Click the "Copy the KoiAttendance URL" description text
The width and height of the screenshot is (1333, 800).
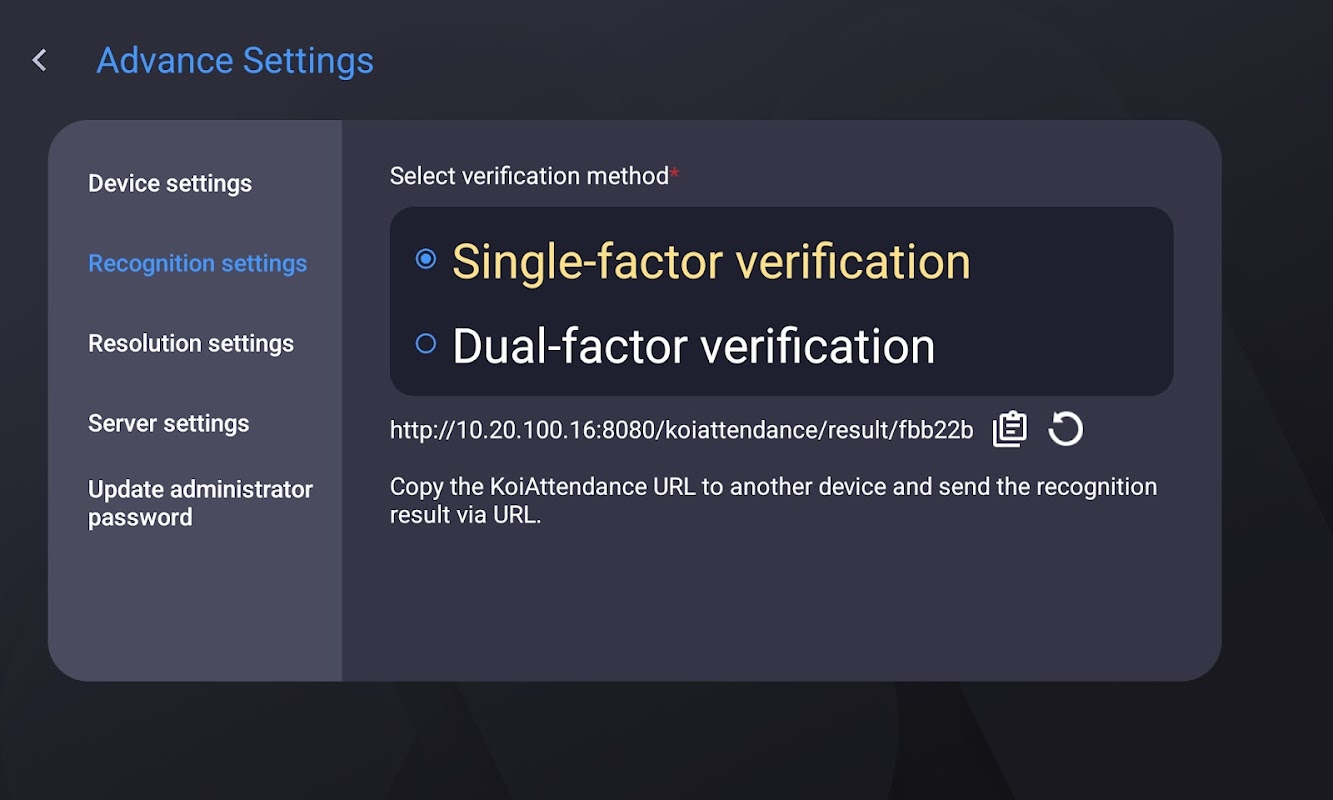coord(772,487)
